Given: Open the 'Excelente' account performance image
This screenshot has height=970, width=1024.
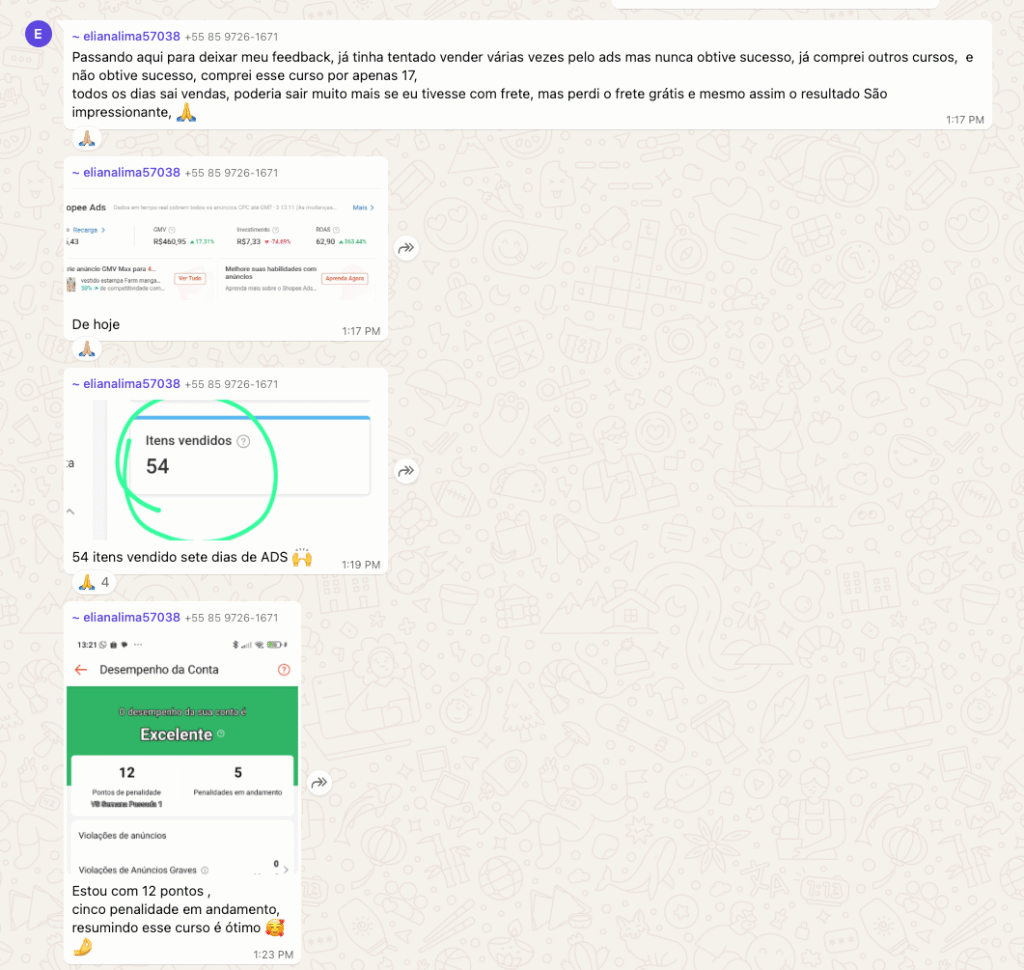Looking at the screenshot, I should click(182, 755).
